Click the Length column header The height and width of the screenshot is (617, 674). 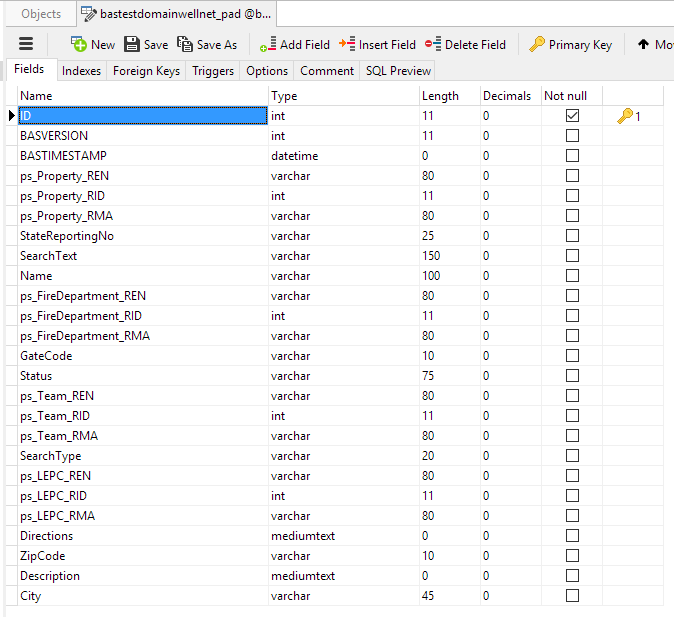(450, 95)
